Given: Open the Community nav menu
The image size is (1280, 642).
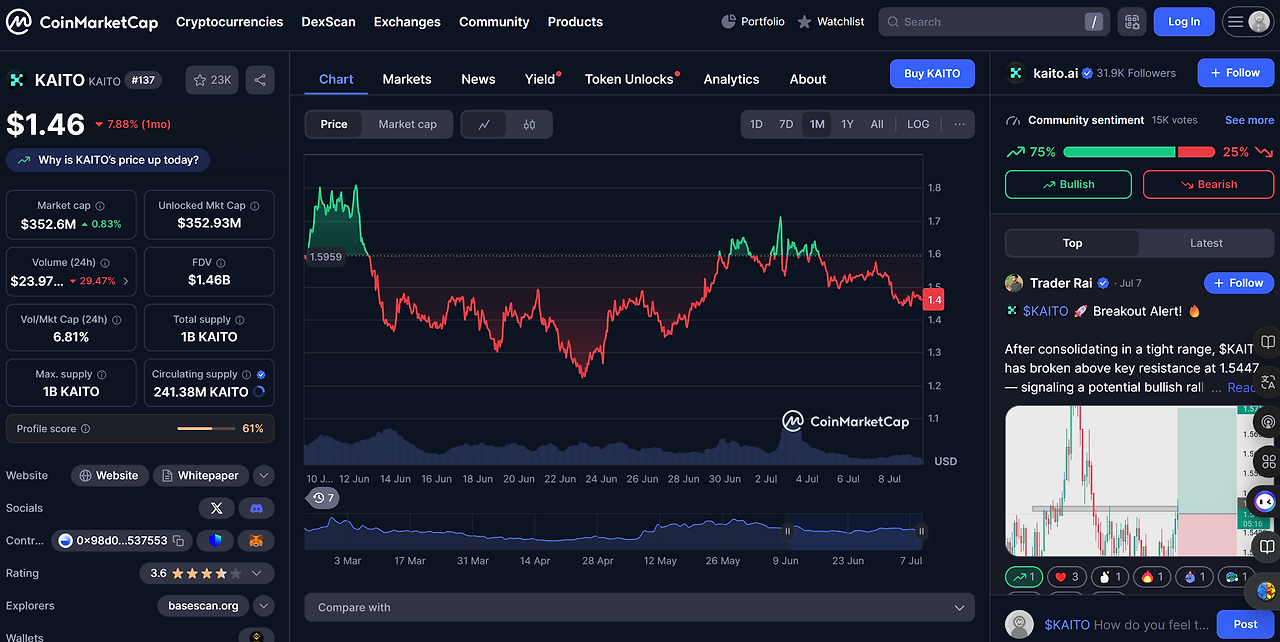Looking at the screenshot, I should [x=494, y=21].
